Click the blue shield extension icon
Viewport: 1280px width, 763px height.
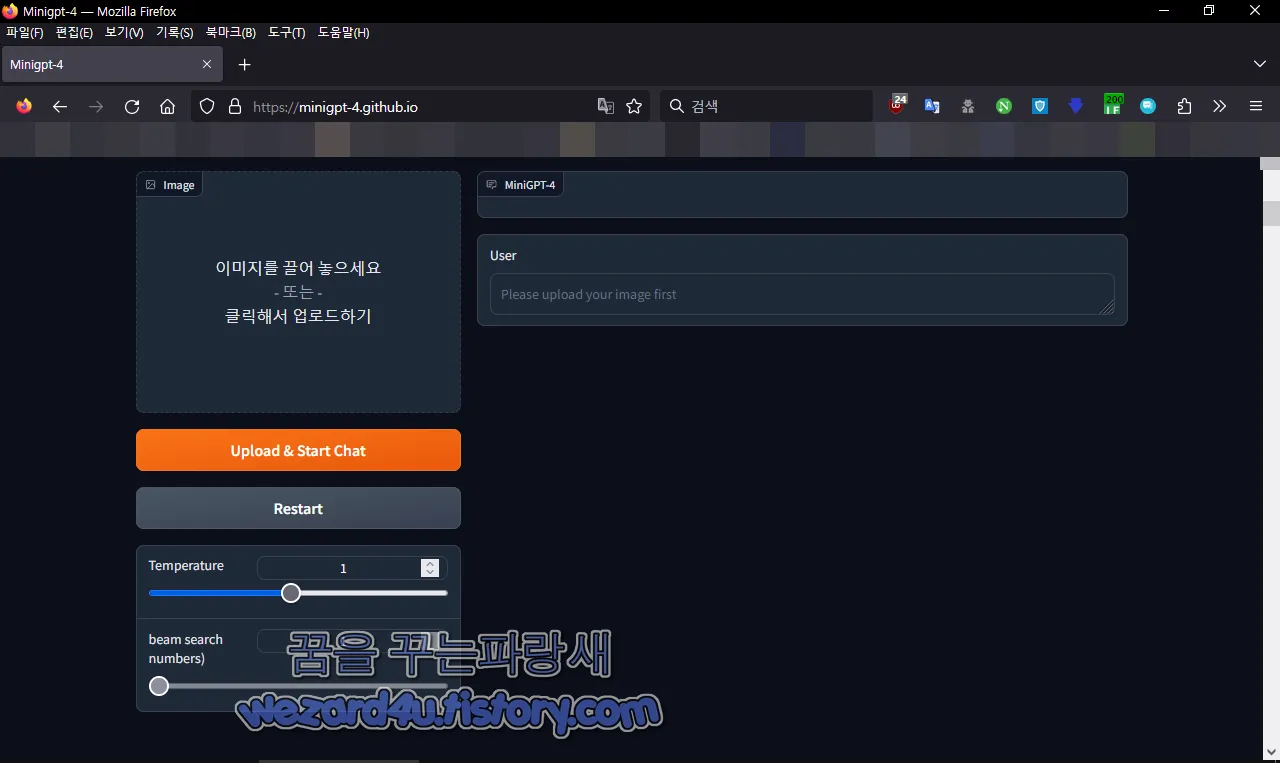point(1040,106)
